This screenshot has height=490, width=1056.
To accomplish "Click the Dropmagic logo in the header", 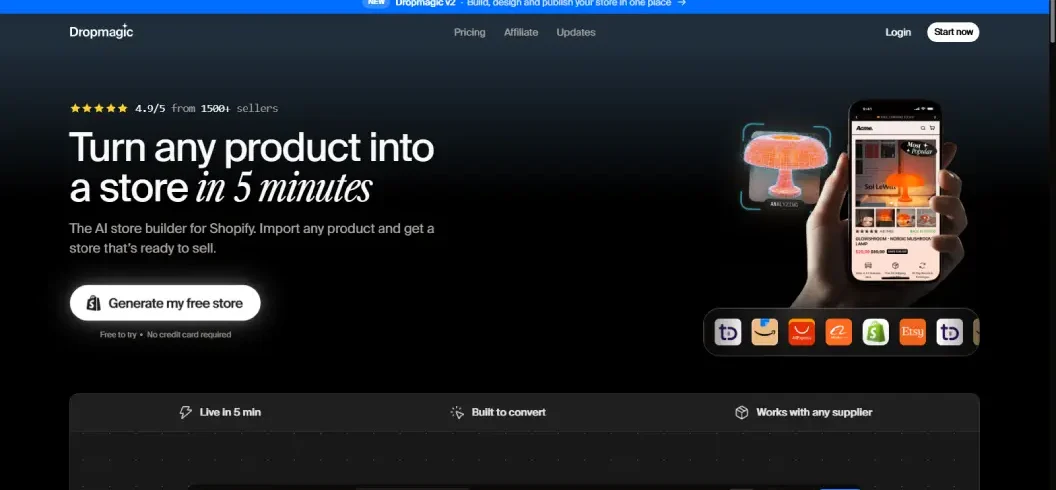I will click(x=101, y=31).
